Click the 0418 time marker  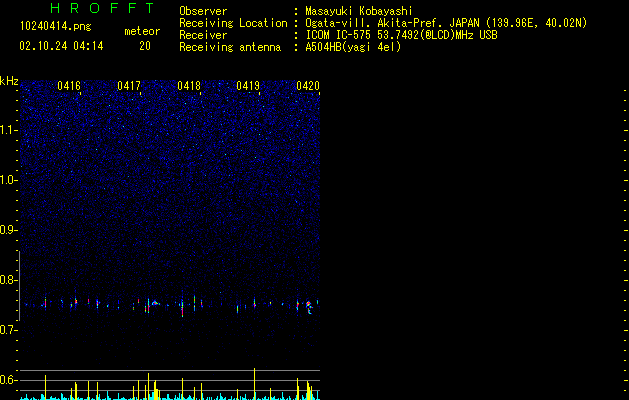(x=189, y=86)
